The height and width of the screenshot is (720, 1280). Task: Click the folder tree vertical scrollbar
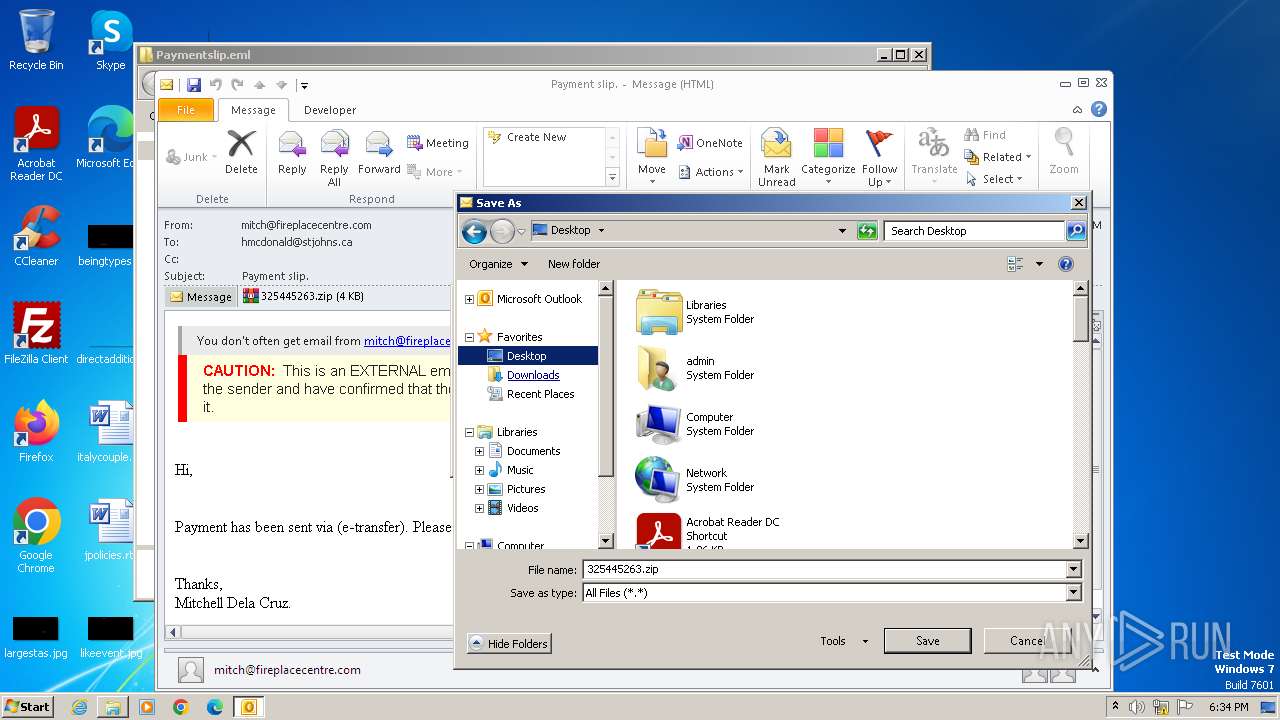click(x=606, y=415)
